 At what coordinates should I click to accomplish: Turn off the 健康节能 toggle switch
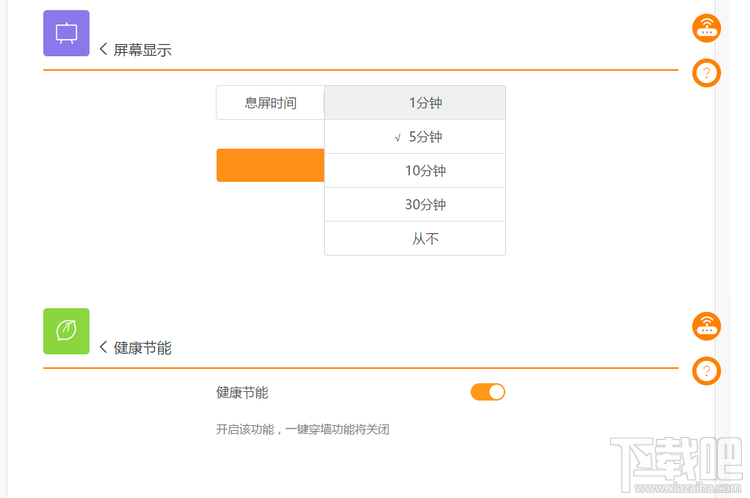[487, 392]
